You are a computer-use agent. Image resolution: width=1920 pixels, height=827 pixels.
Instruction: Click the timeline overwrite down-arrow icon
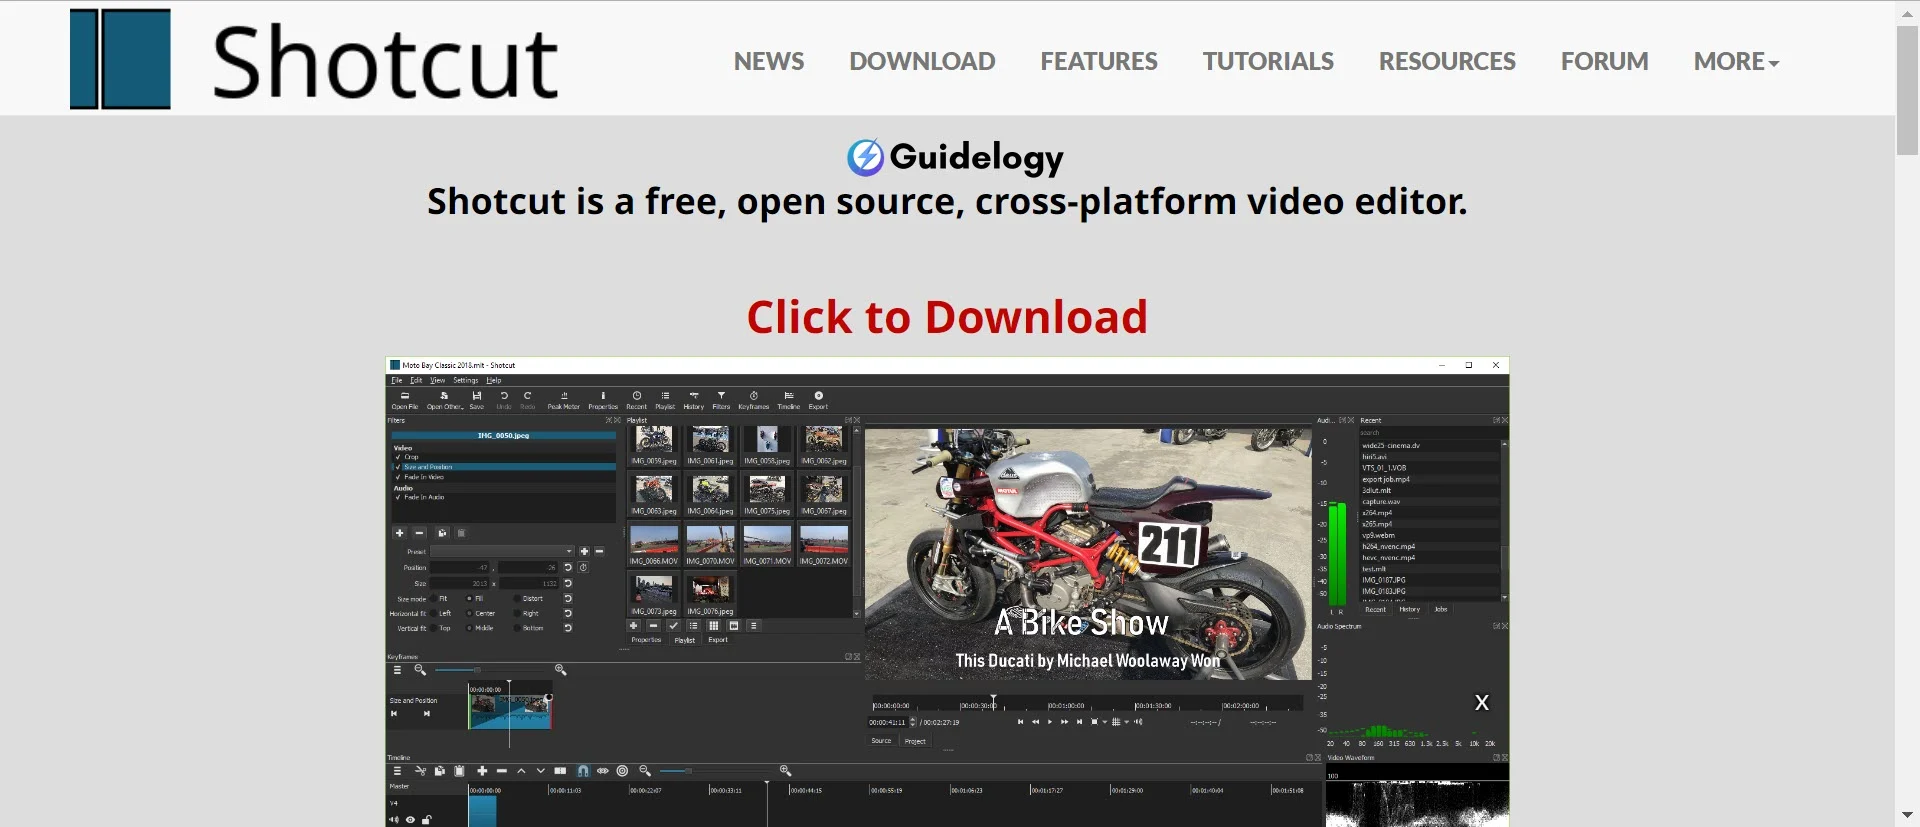pos(541,771)
